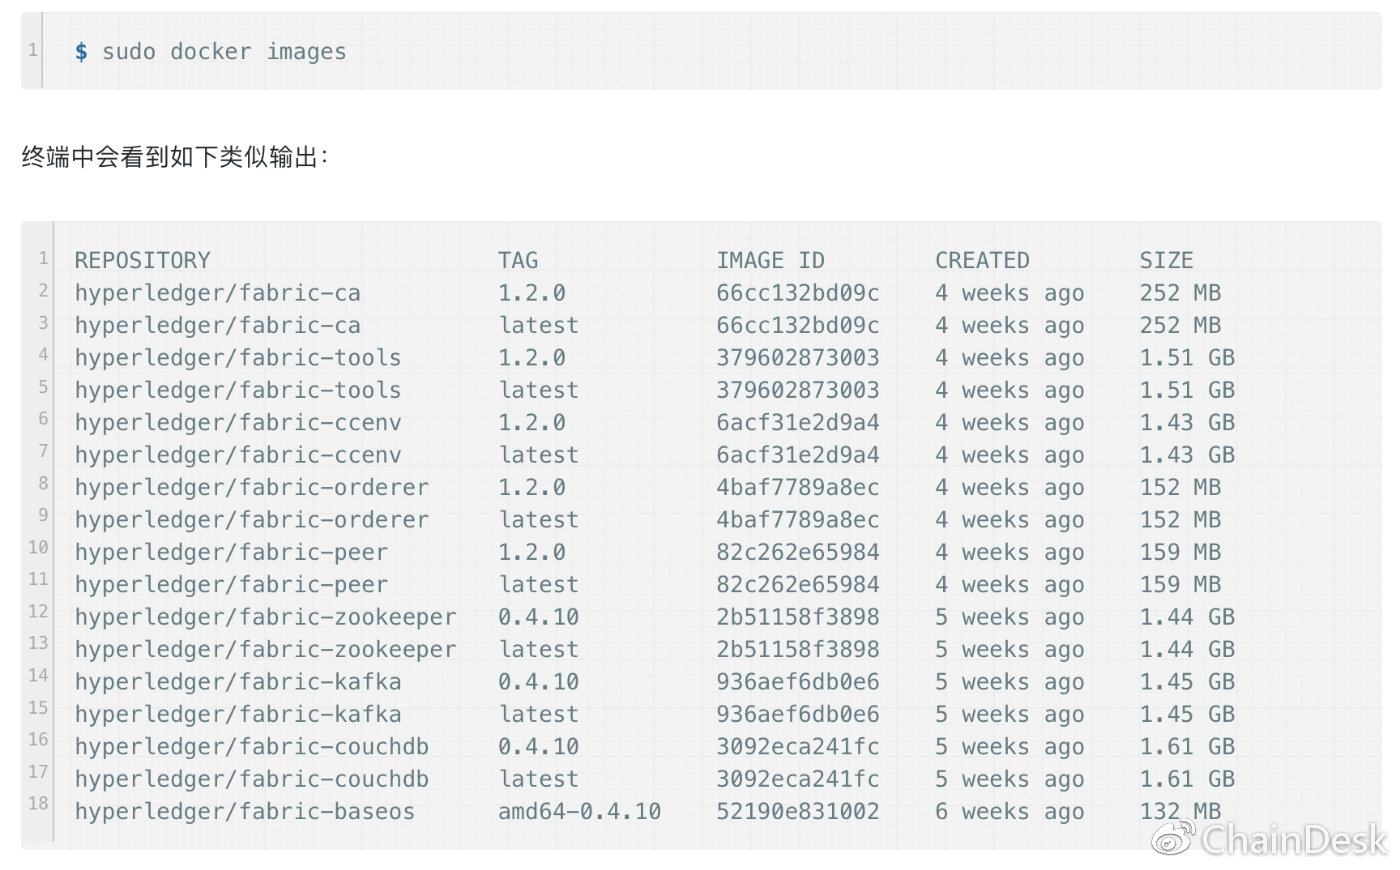Click "4 weeks ago" in fabric-peer latest row
1400x870 pixels.
pos(1010,584)
